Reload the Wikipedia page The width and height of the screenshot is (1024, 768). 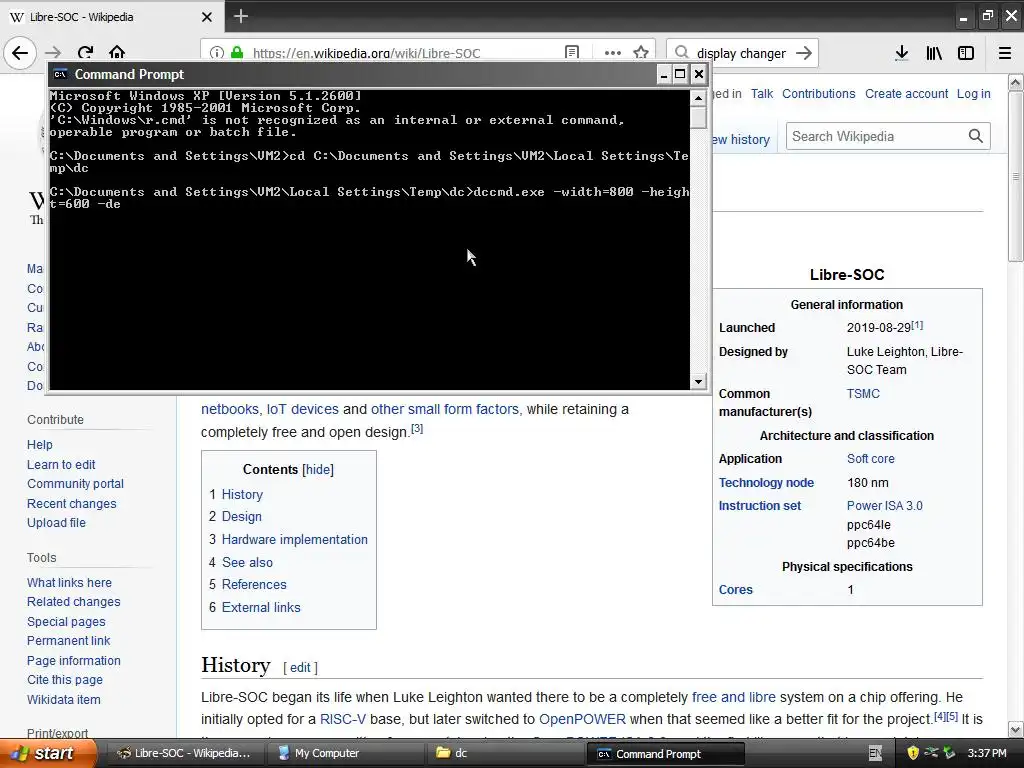[x=85, y=53]
